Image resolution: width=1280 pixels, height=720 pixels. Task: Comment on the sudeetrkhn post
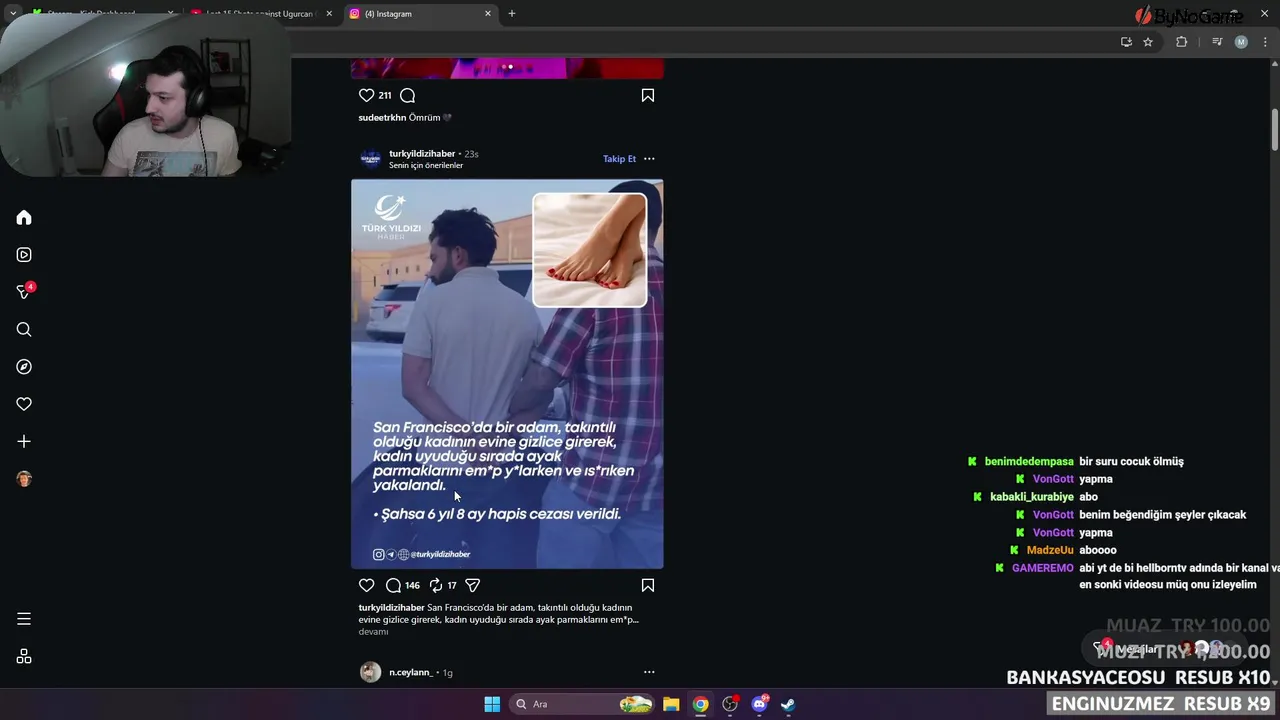tap(408, 95)
